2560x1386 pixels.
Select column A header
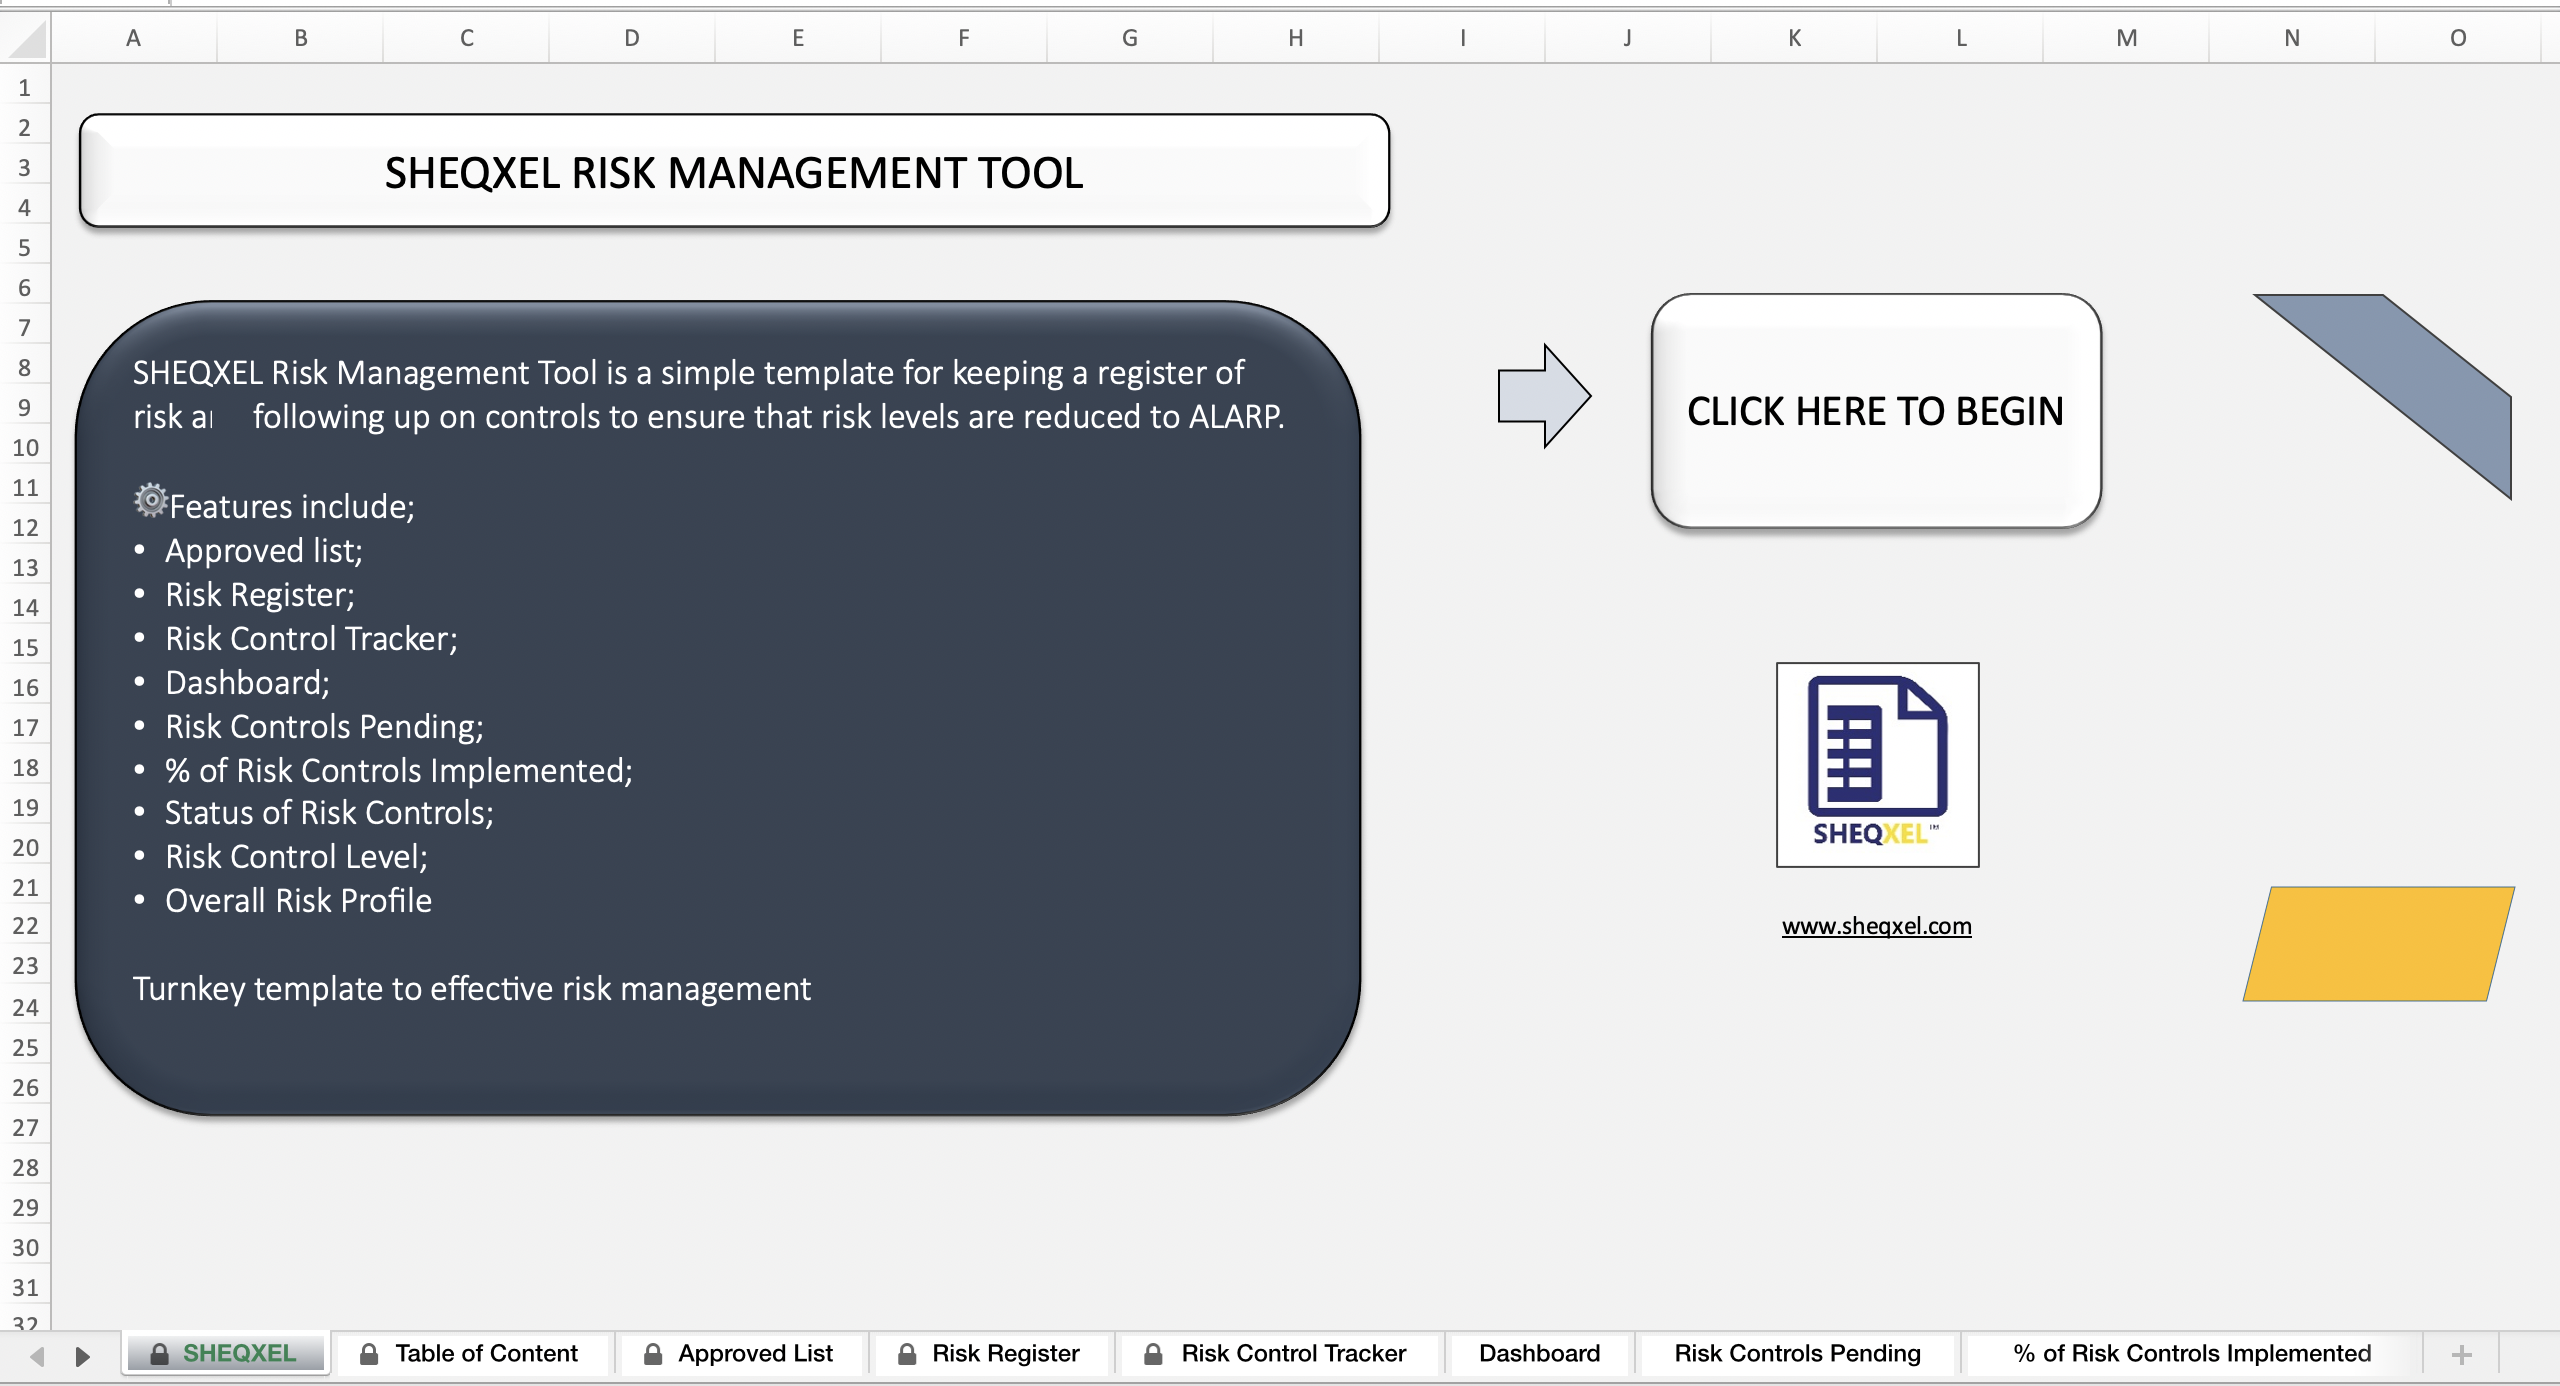[133, 38]
